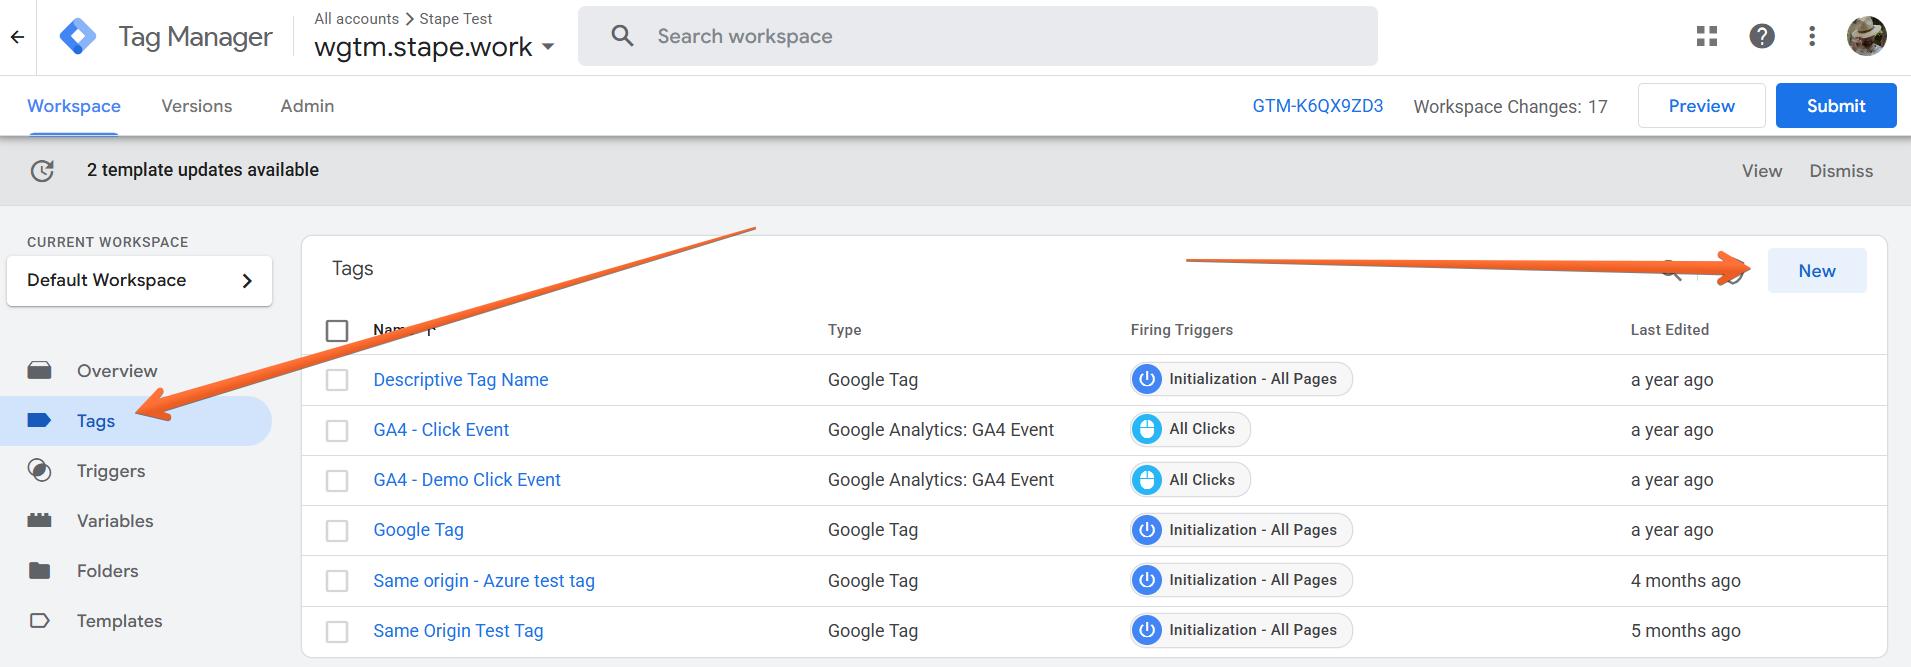
Task: Click the Triggers sidebar icon
Action: (40, 471)
